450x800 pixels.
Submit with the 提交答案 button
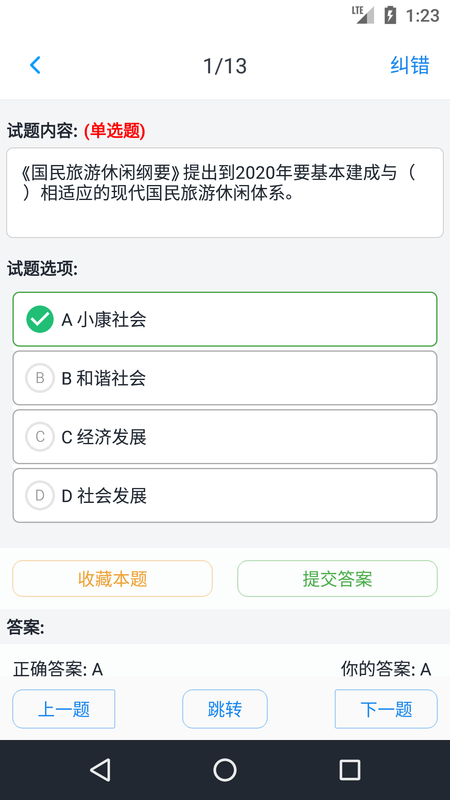click(337, 579)
